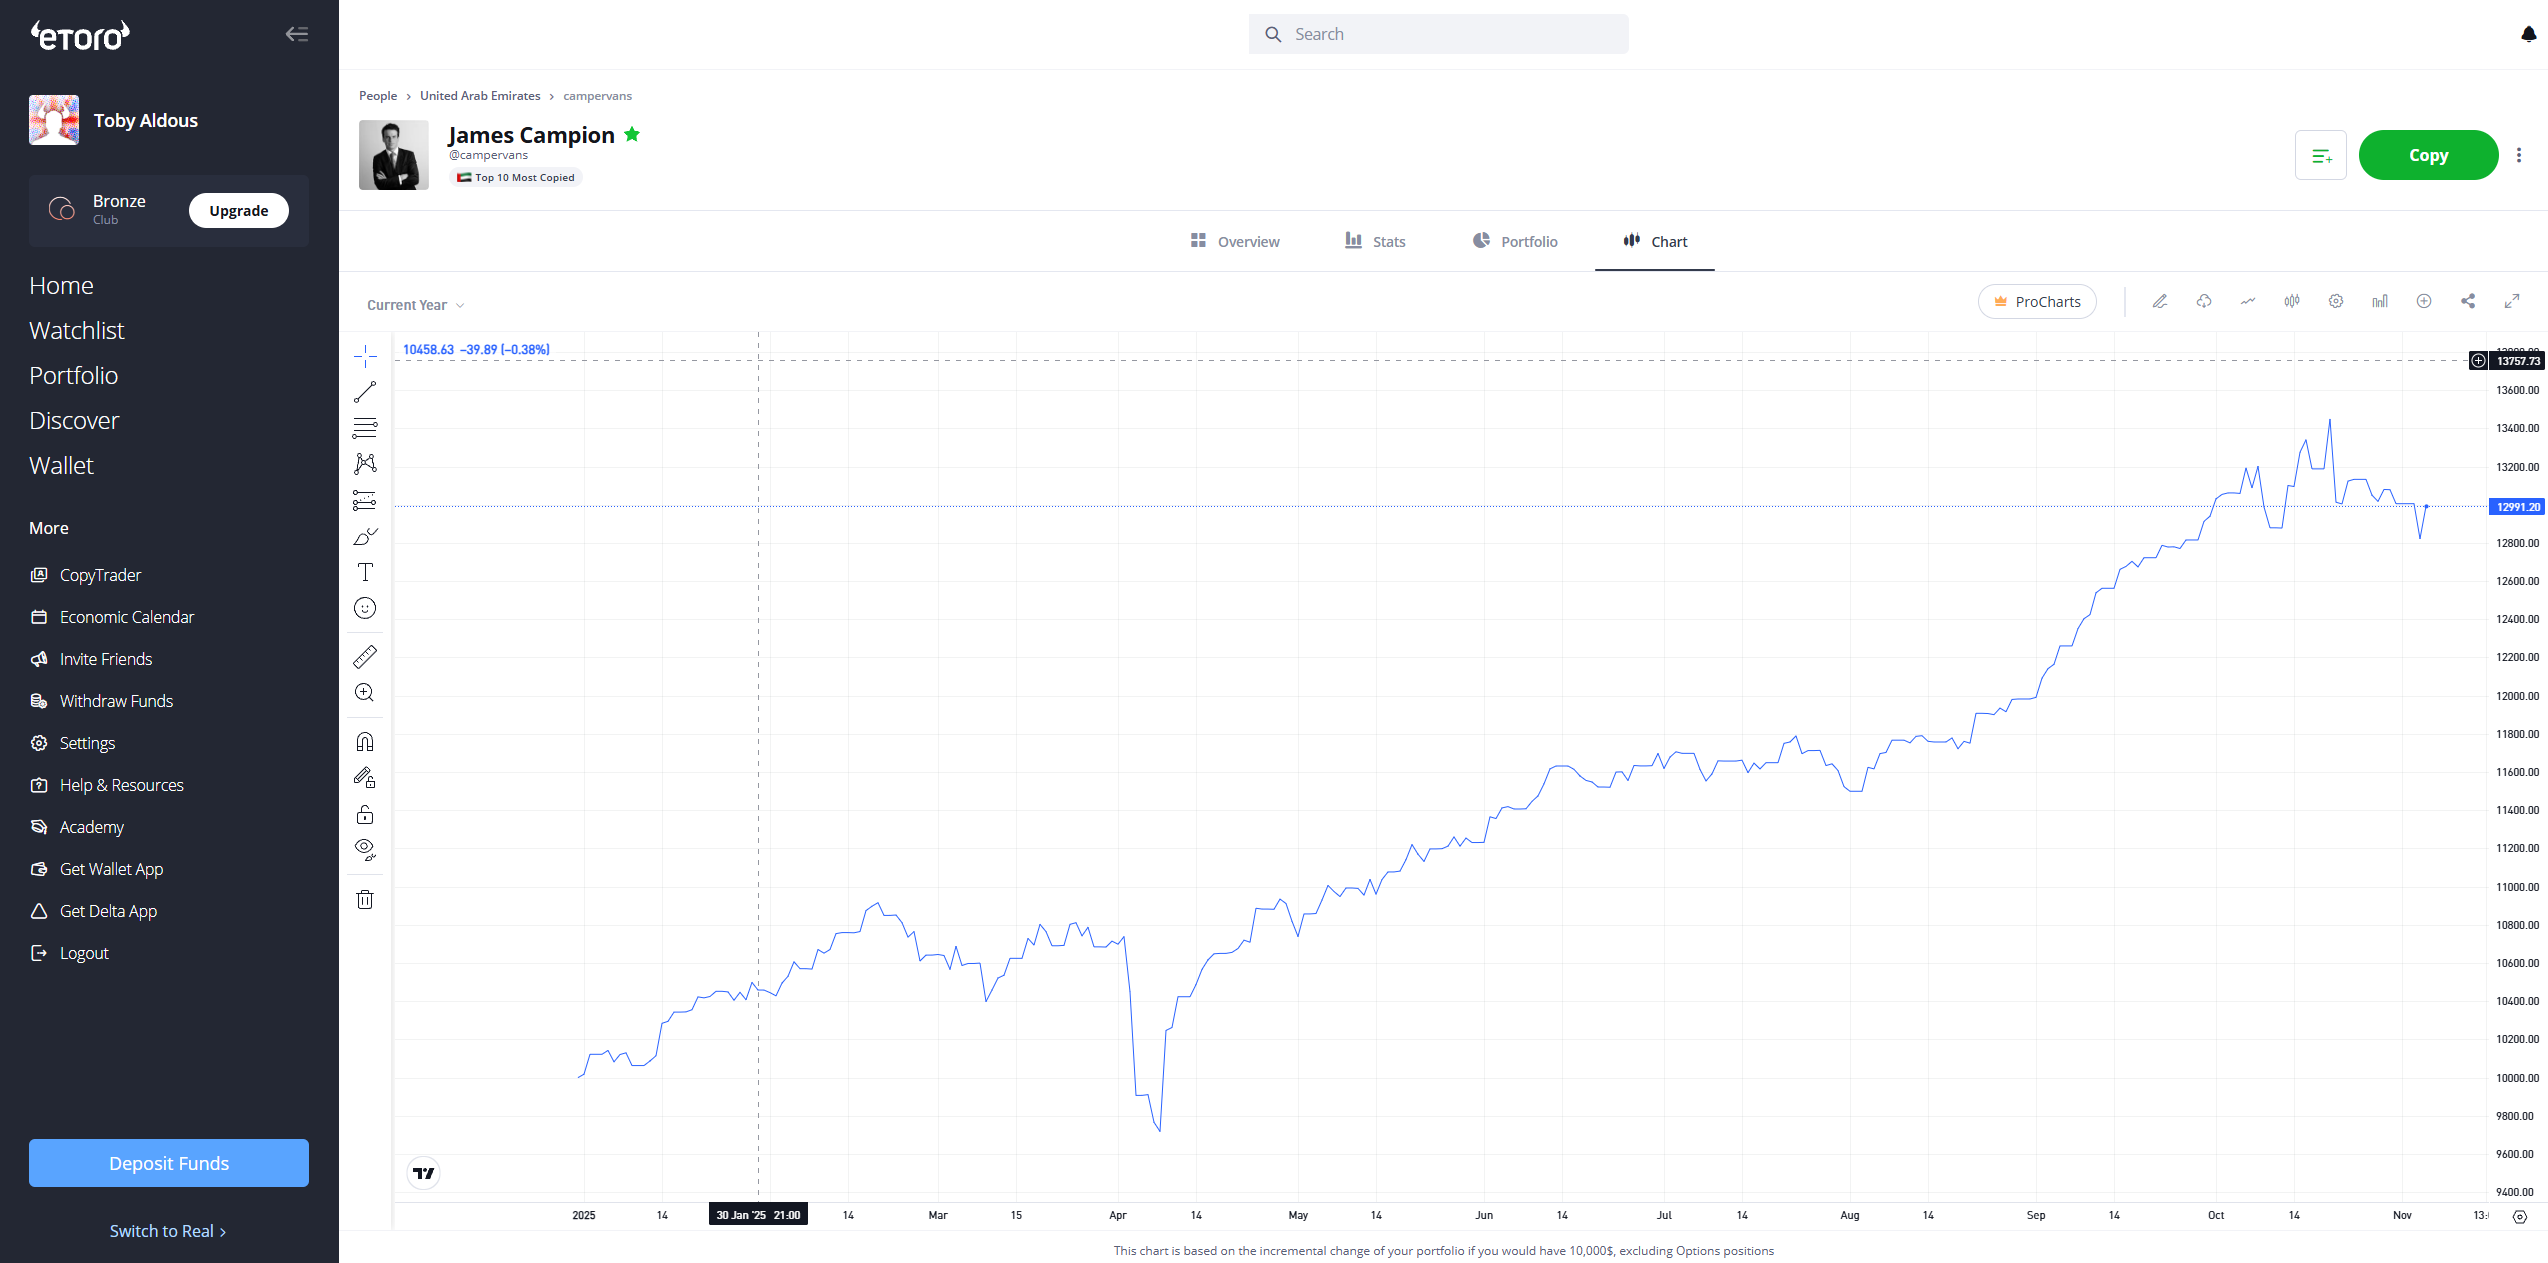Activate the magnet snap mode
The width and height of the screenshot is (2548, 1263).
(x=365, y=742)
